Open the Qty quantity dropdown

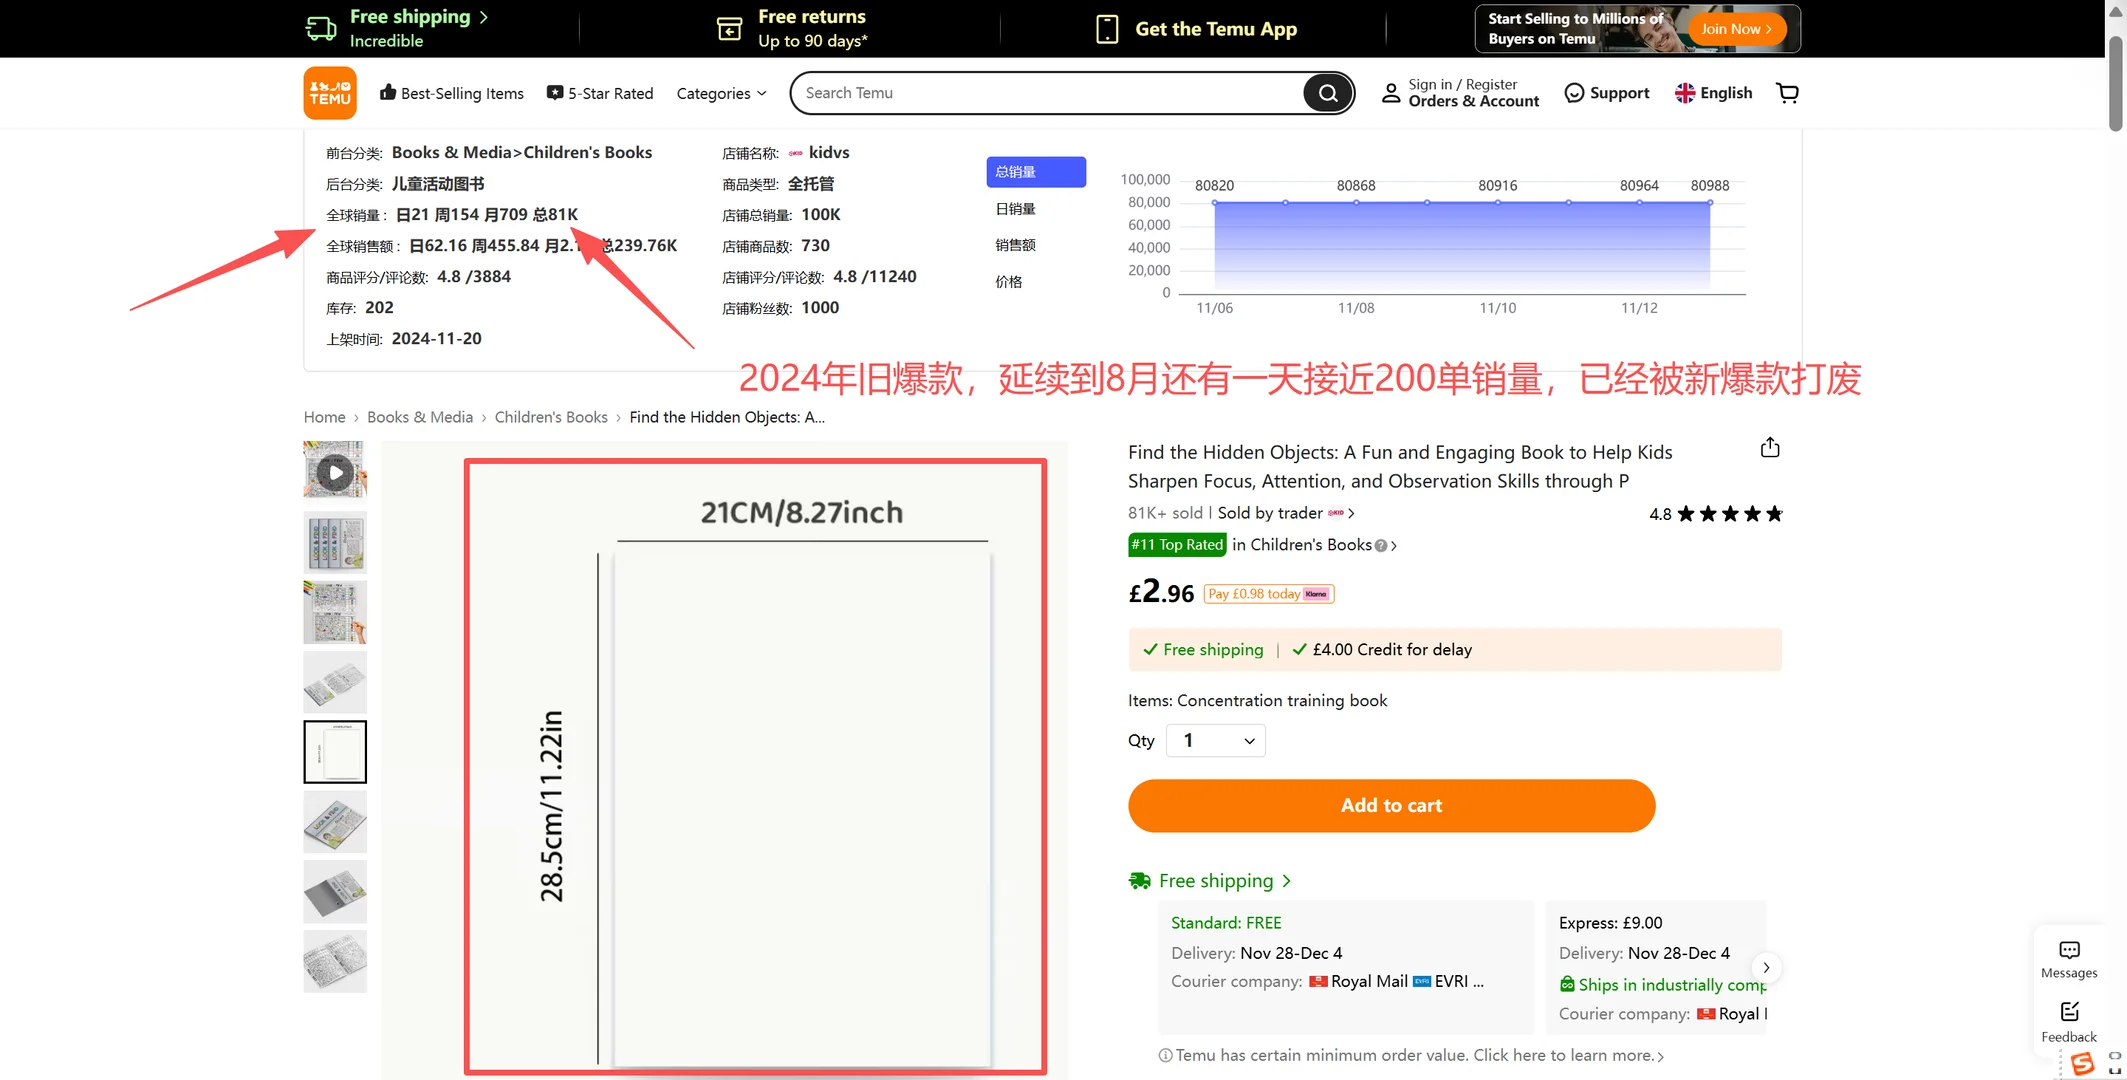[x=1216, y=740]
